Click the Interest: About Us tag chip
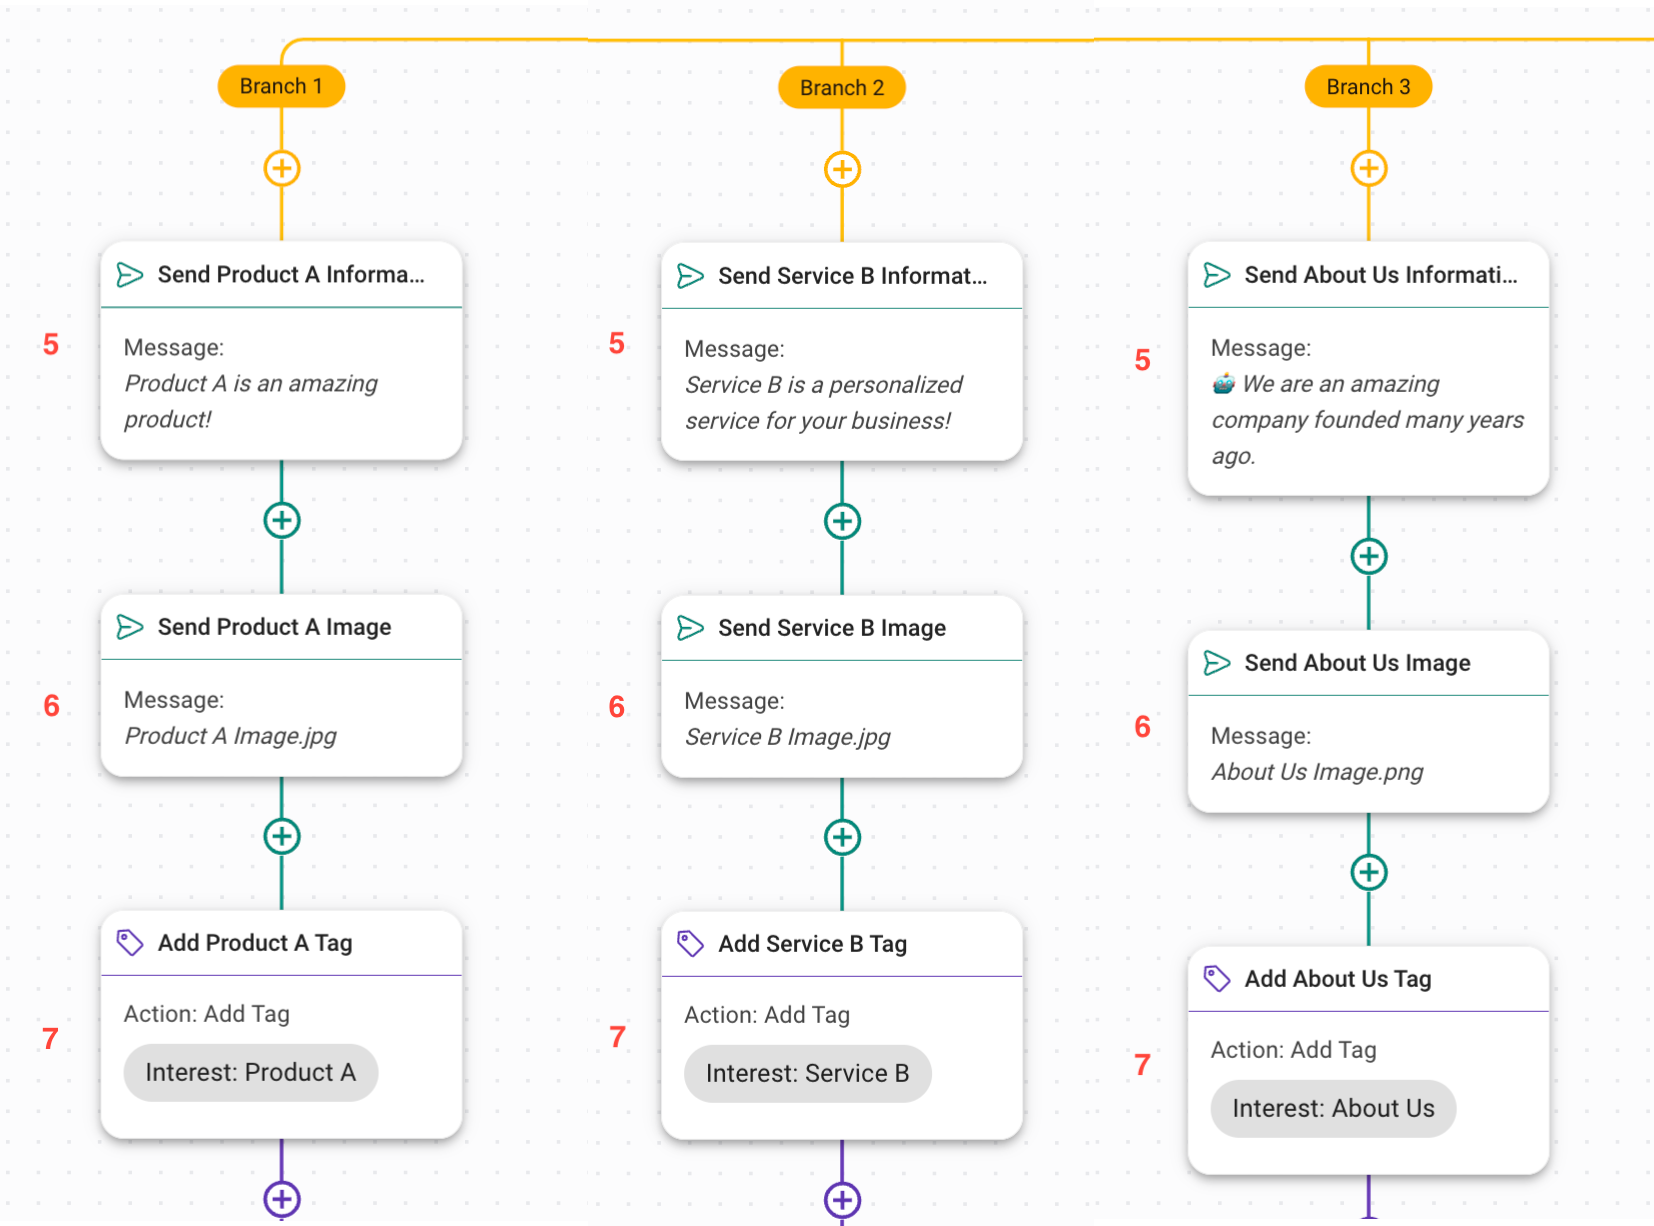The width and height of the screenshot is (1654, 1226). 1332,1109
